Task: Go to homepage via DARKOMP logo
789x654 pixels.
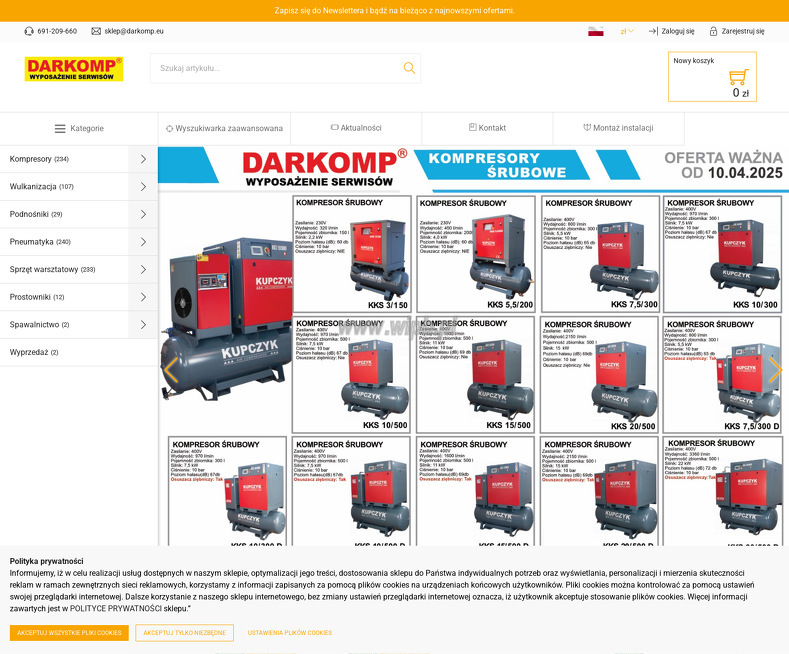Action: click(x=74, y=69)
